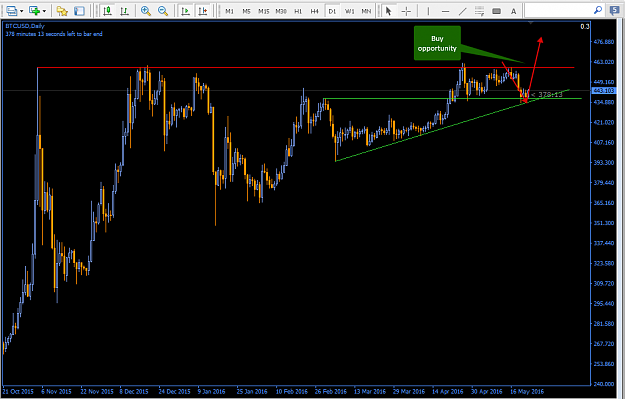Switch to the M5 timeframe
This screenshot has height=399, width=625.
point(246,11)
